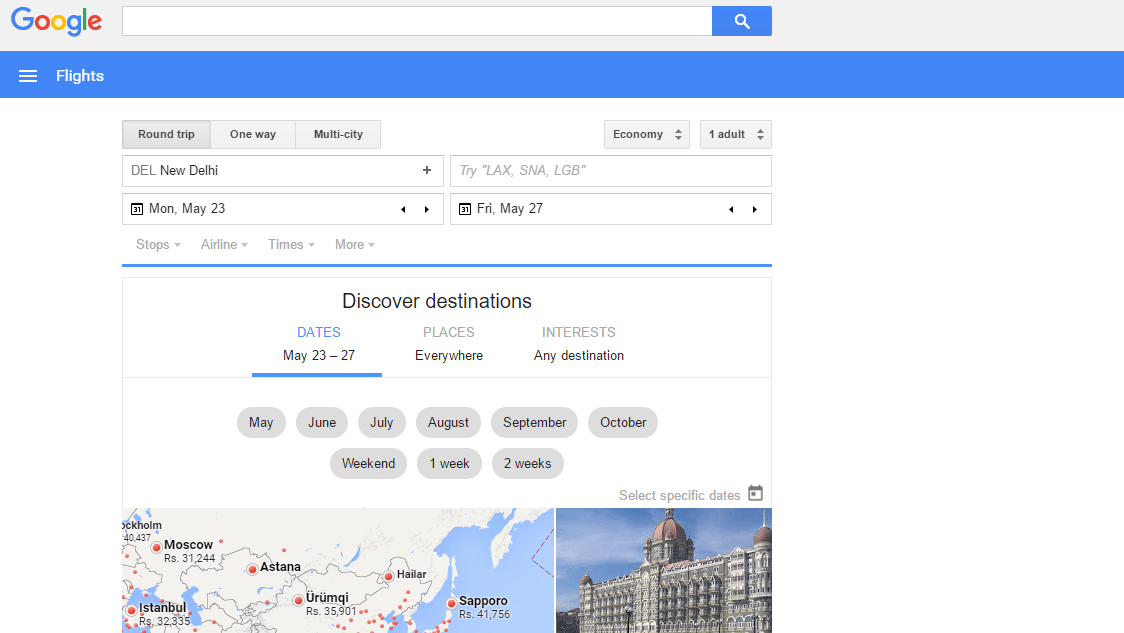Click the Istanbul city label on map
This screenshot has width=1124, height=633.
point(163,608)
